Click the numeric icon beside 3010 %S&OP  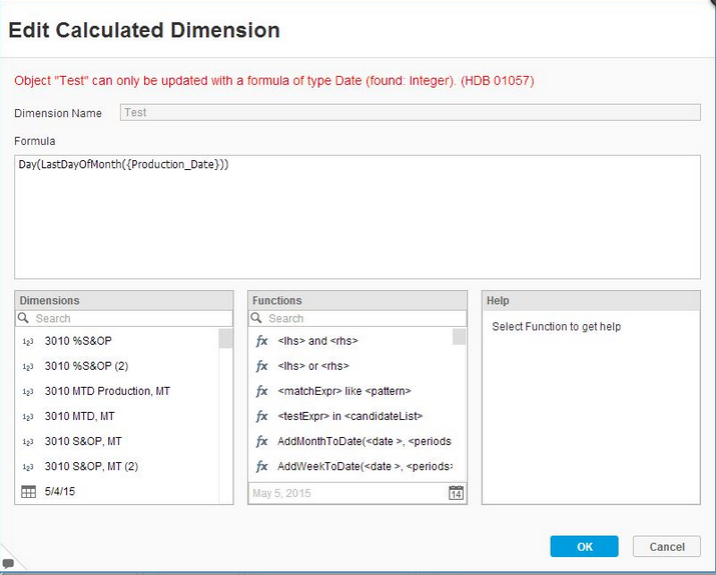(x=28, y=342)
